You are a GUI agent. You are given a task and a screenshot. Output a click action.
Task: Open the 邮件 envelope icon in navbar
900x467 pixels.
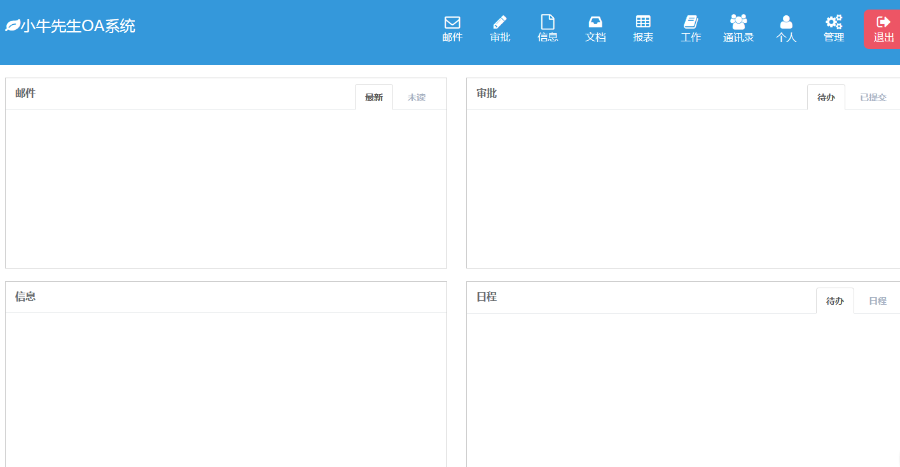(x=452, y=23)
